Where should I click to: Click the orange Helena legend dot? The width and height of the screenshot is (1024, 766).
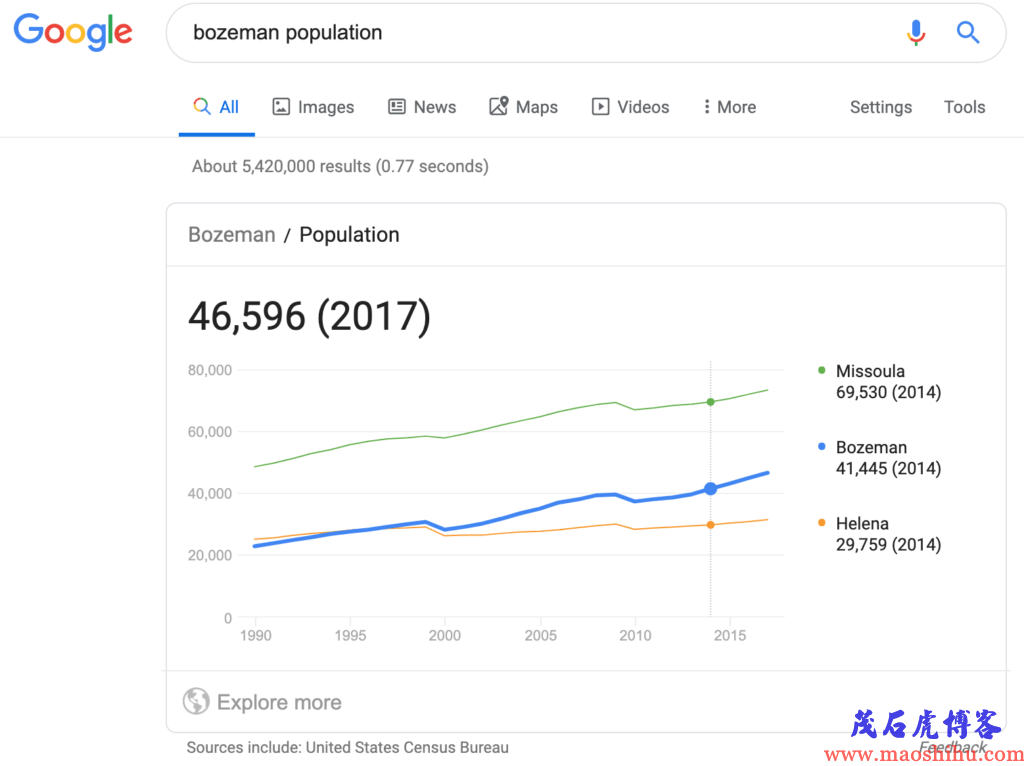tap(822, 522)
